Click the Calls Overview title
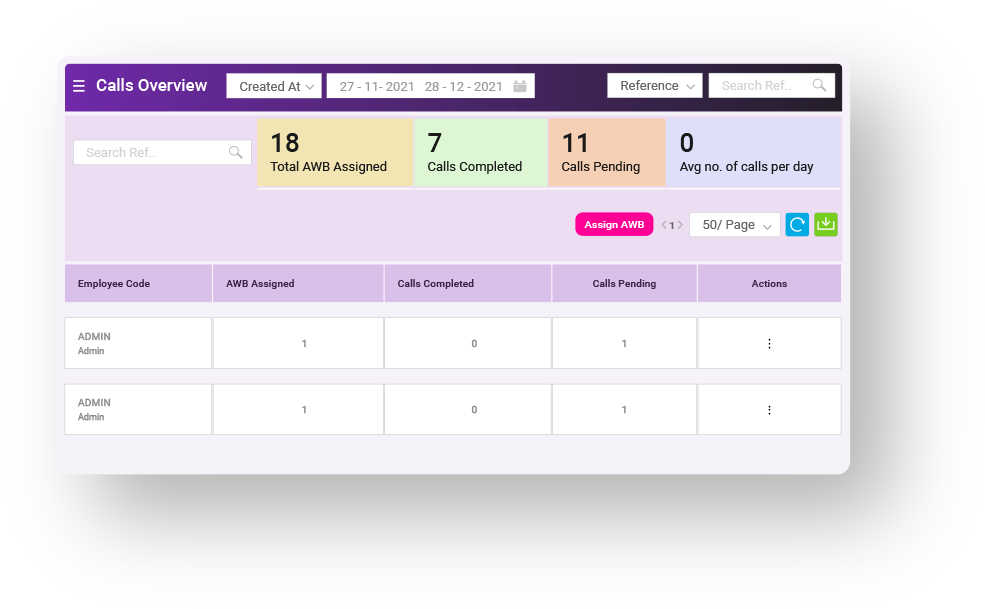This screenshot has width=985, height=609. point(151,85)
